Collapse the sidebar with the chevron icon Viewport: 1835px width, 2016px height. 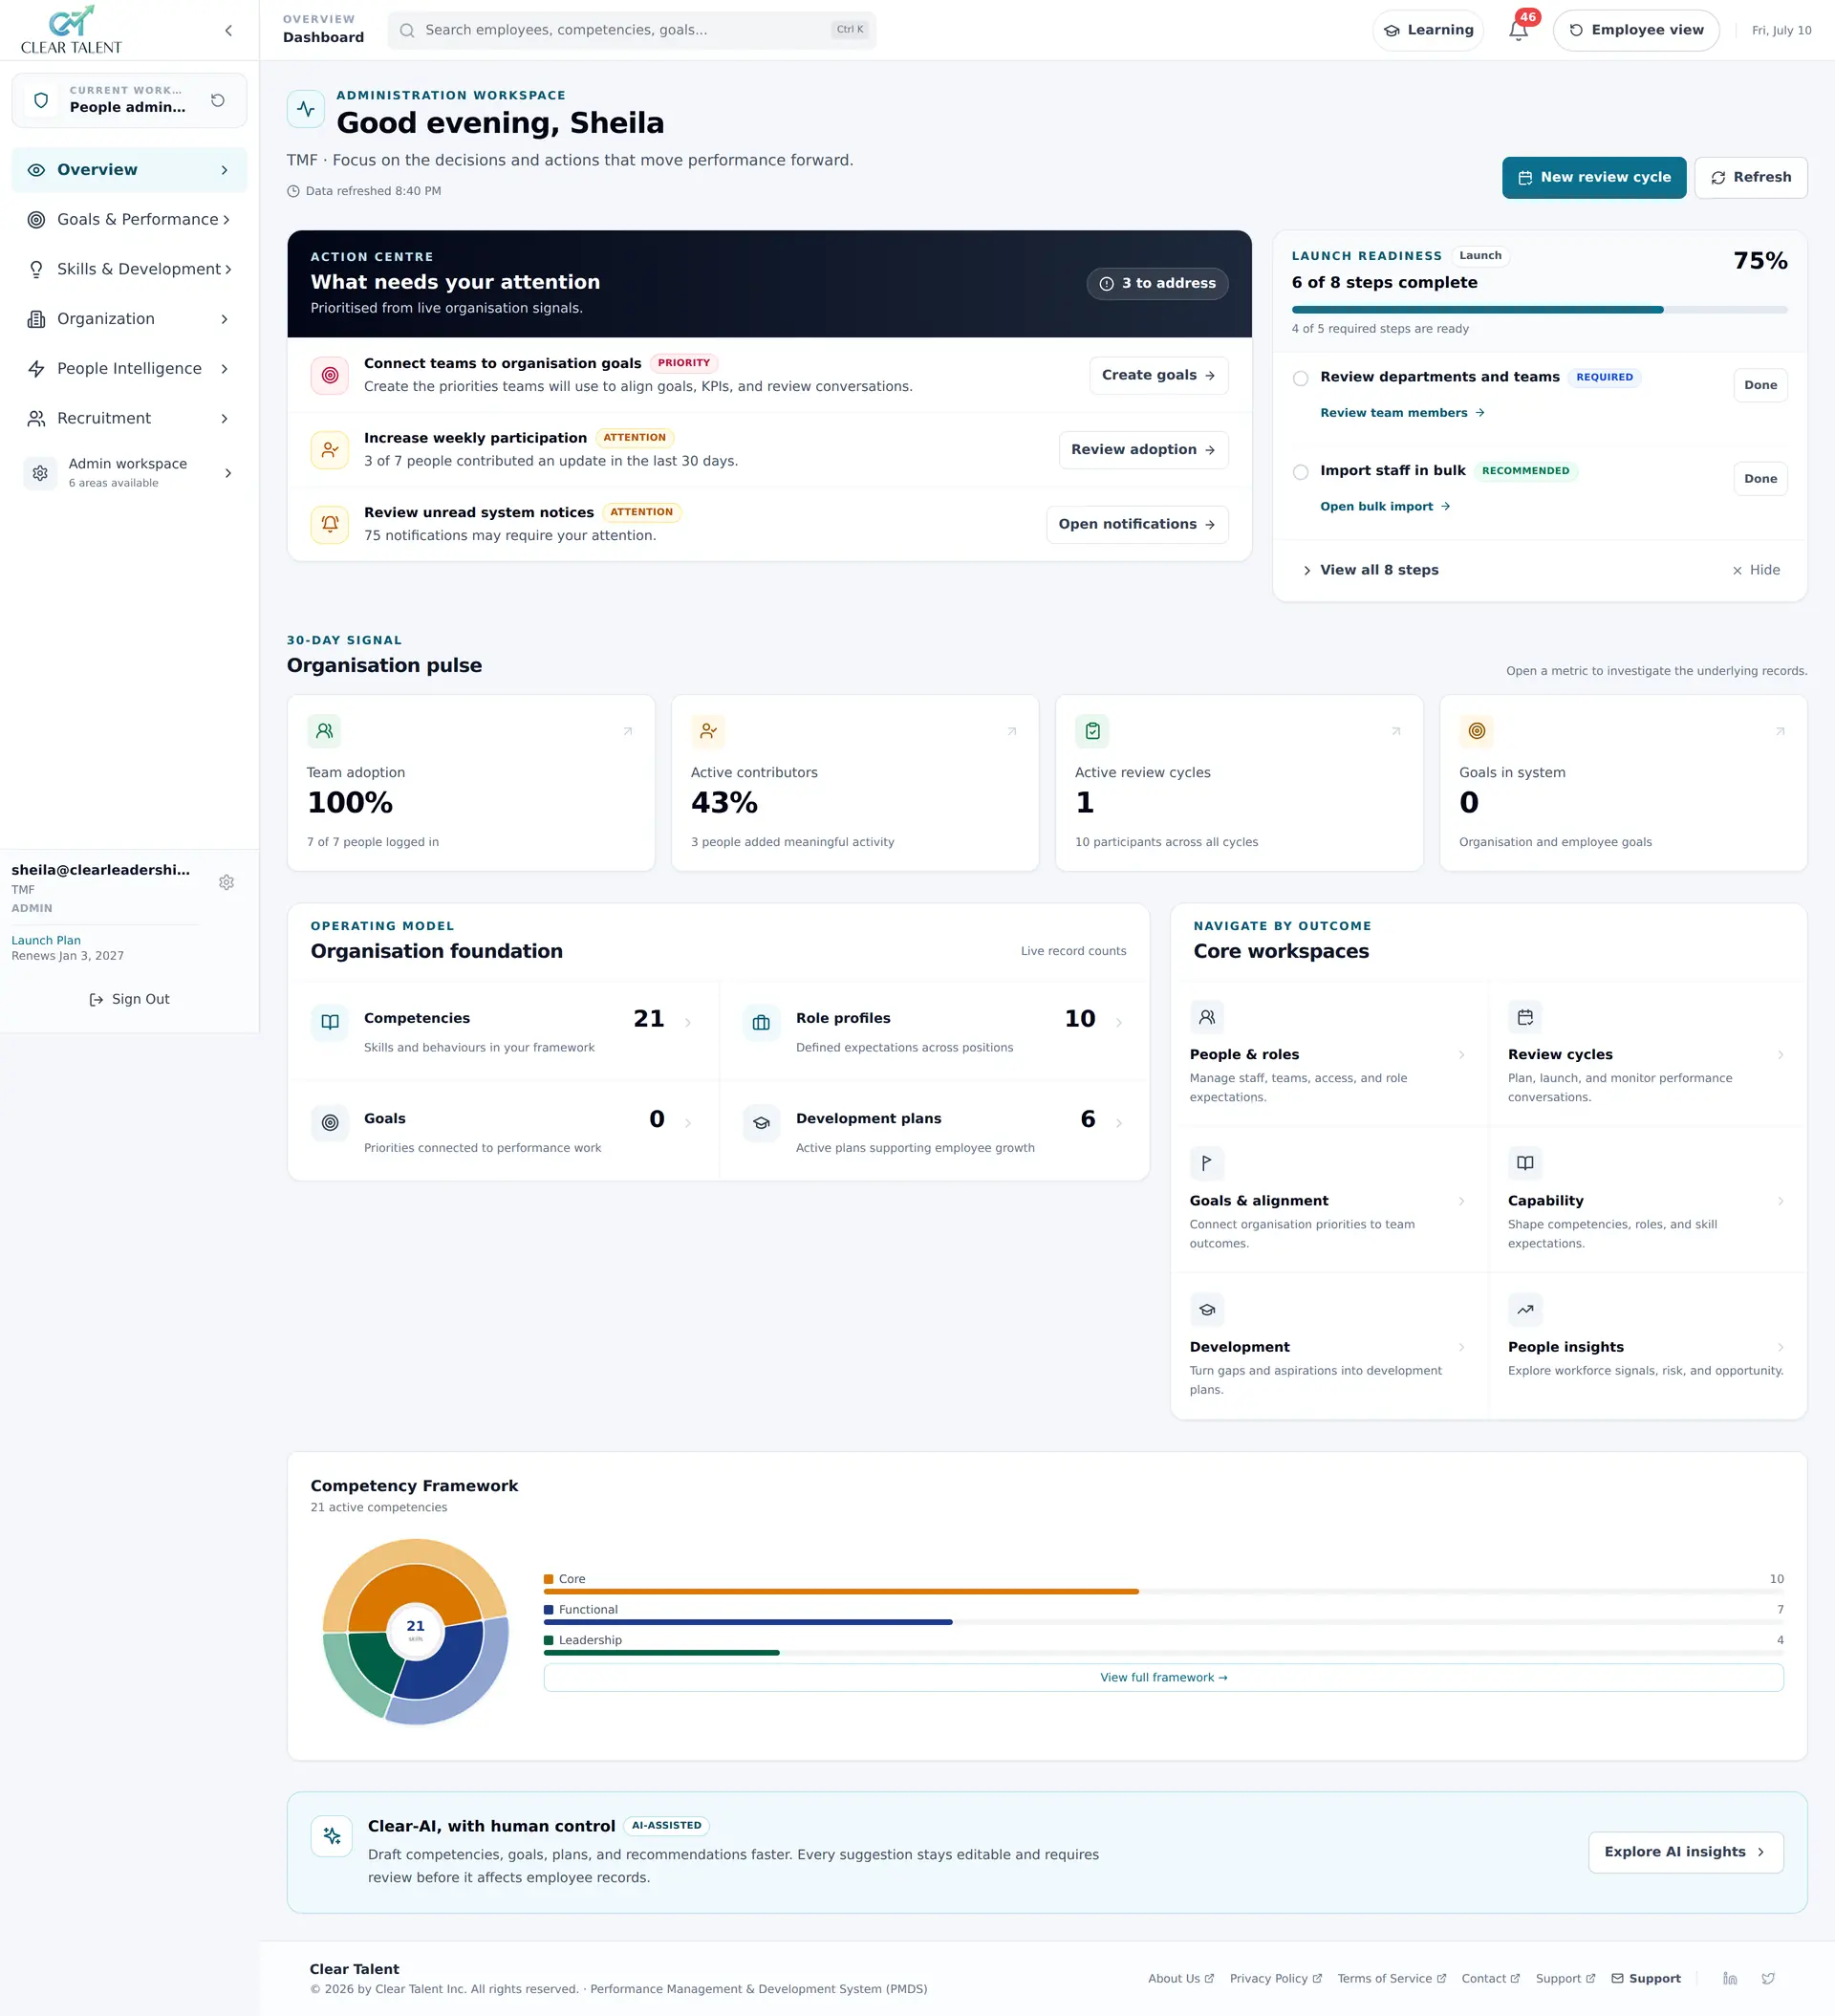pos(229,31)
